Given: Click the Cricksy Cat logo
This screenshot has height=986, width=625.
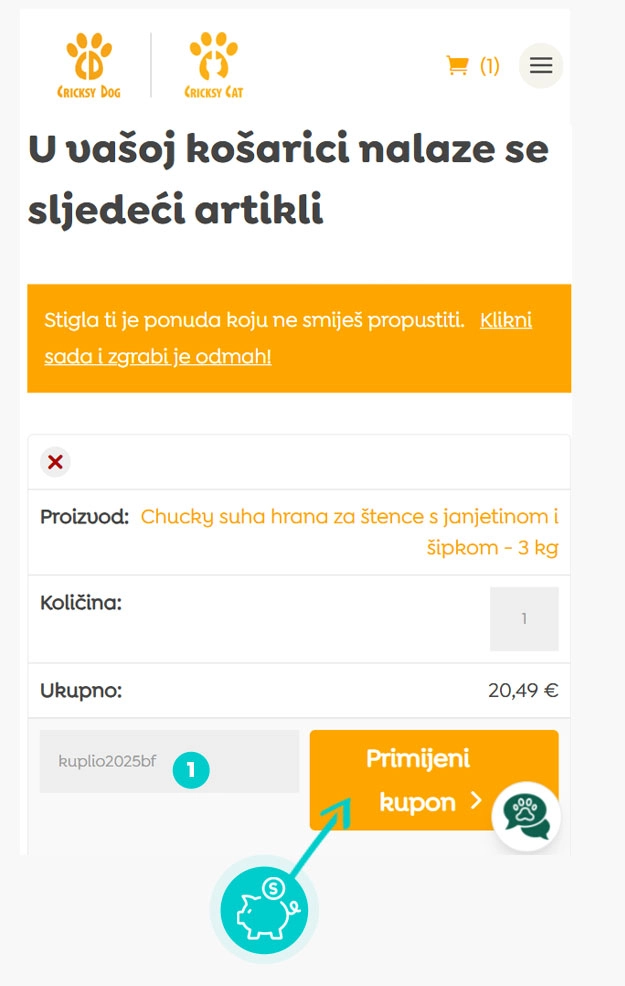Looking at the screenshot, I should (x=214, y=66).
